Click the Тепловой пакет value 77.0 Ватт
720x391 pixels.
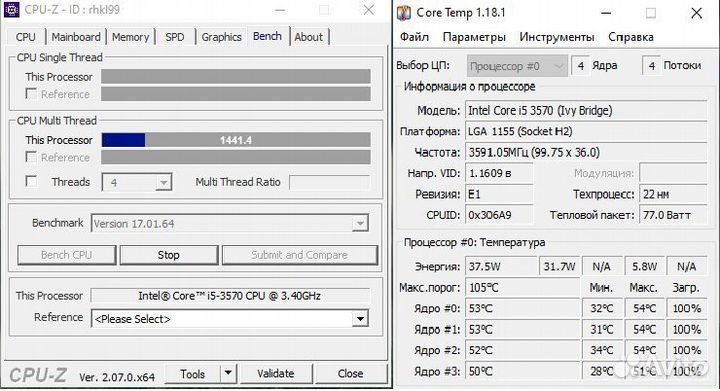[x=673, y=215]
